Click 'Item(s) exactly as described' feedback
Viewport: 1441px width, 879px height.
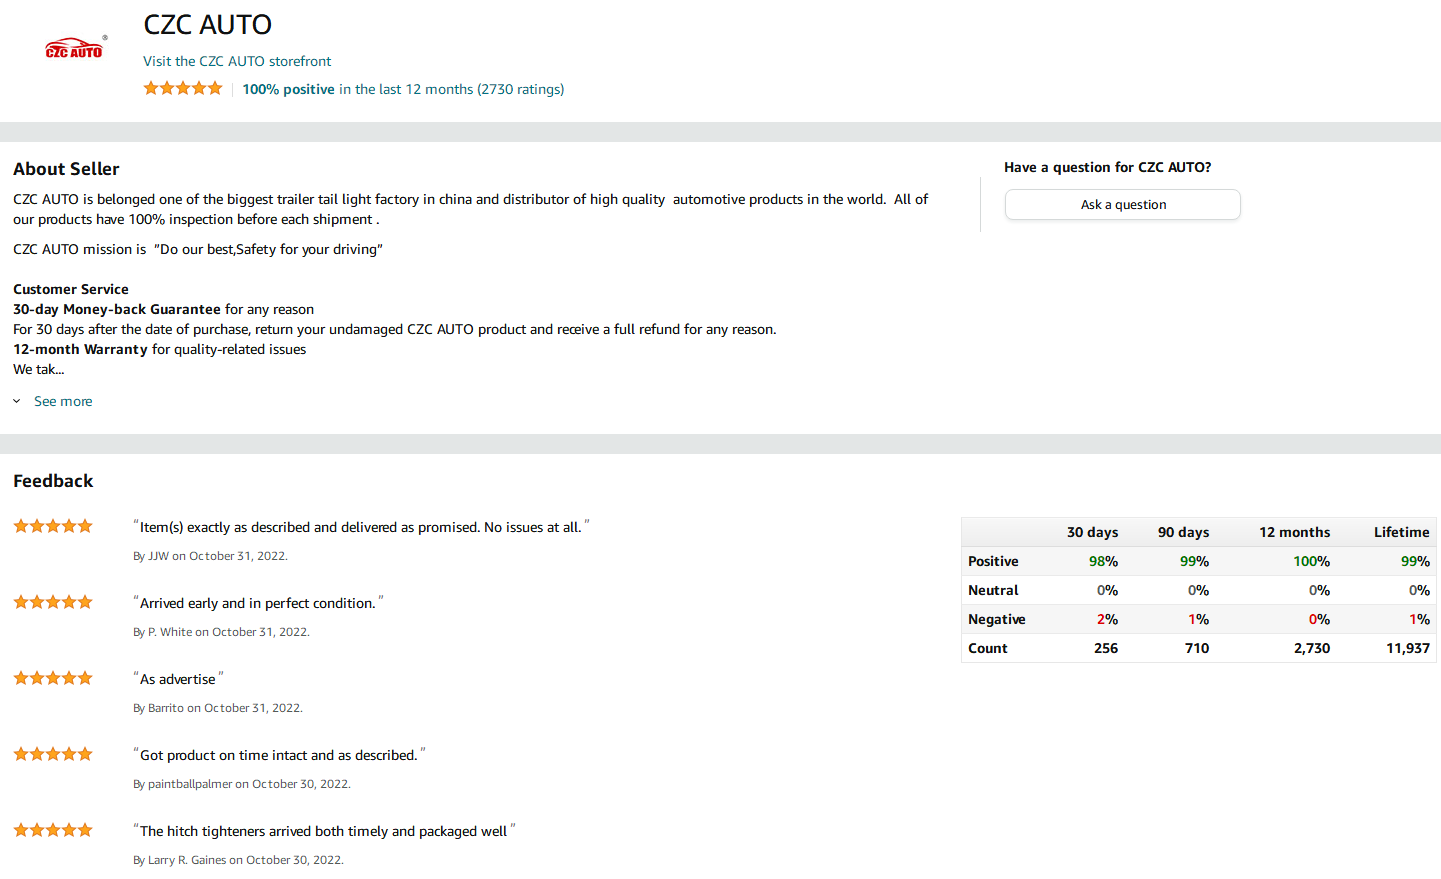(361, 527)
